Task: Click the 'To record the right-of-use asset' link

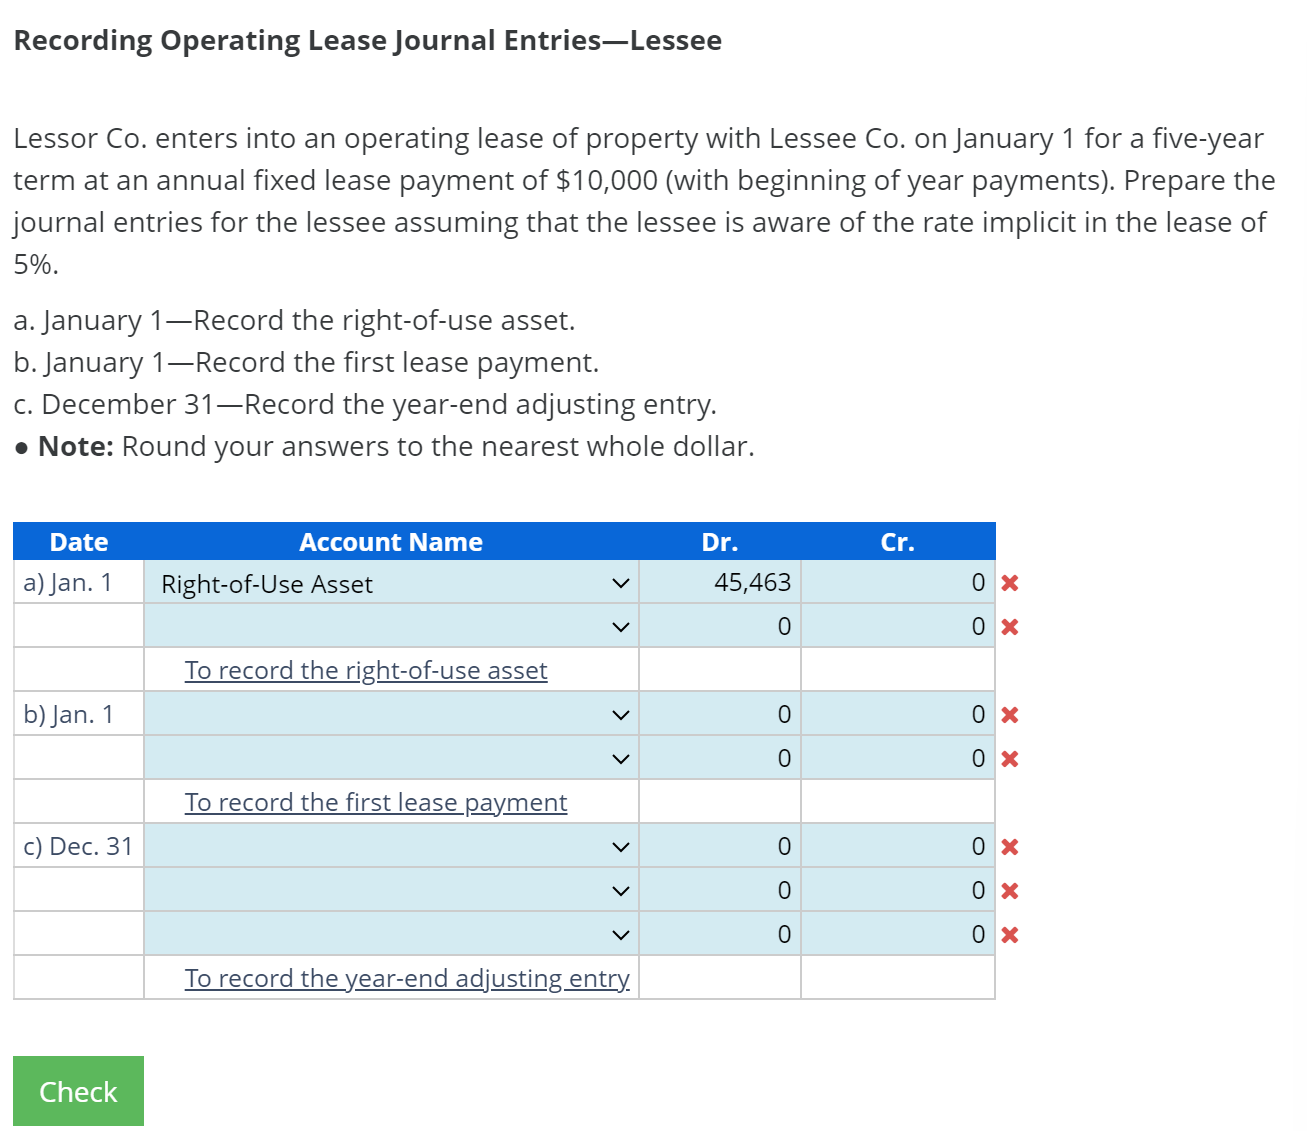Action: point(366,670)
